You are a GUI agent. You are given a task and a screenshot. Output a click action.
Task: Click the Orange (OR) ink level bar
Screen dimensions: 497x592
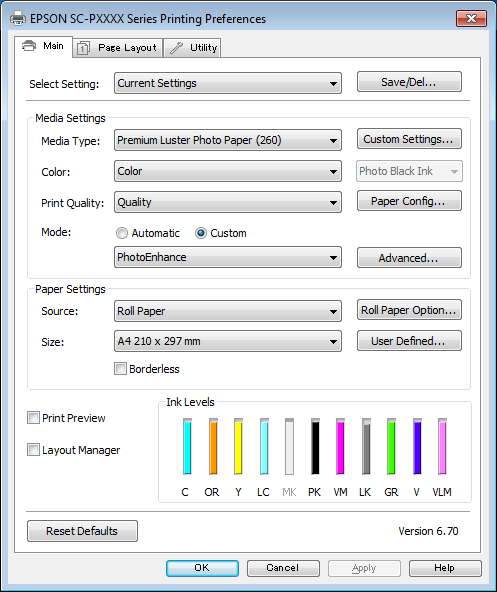coord(213,446)
